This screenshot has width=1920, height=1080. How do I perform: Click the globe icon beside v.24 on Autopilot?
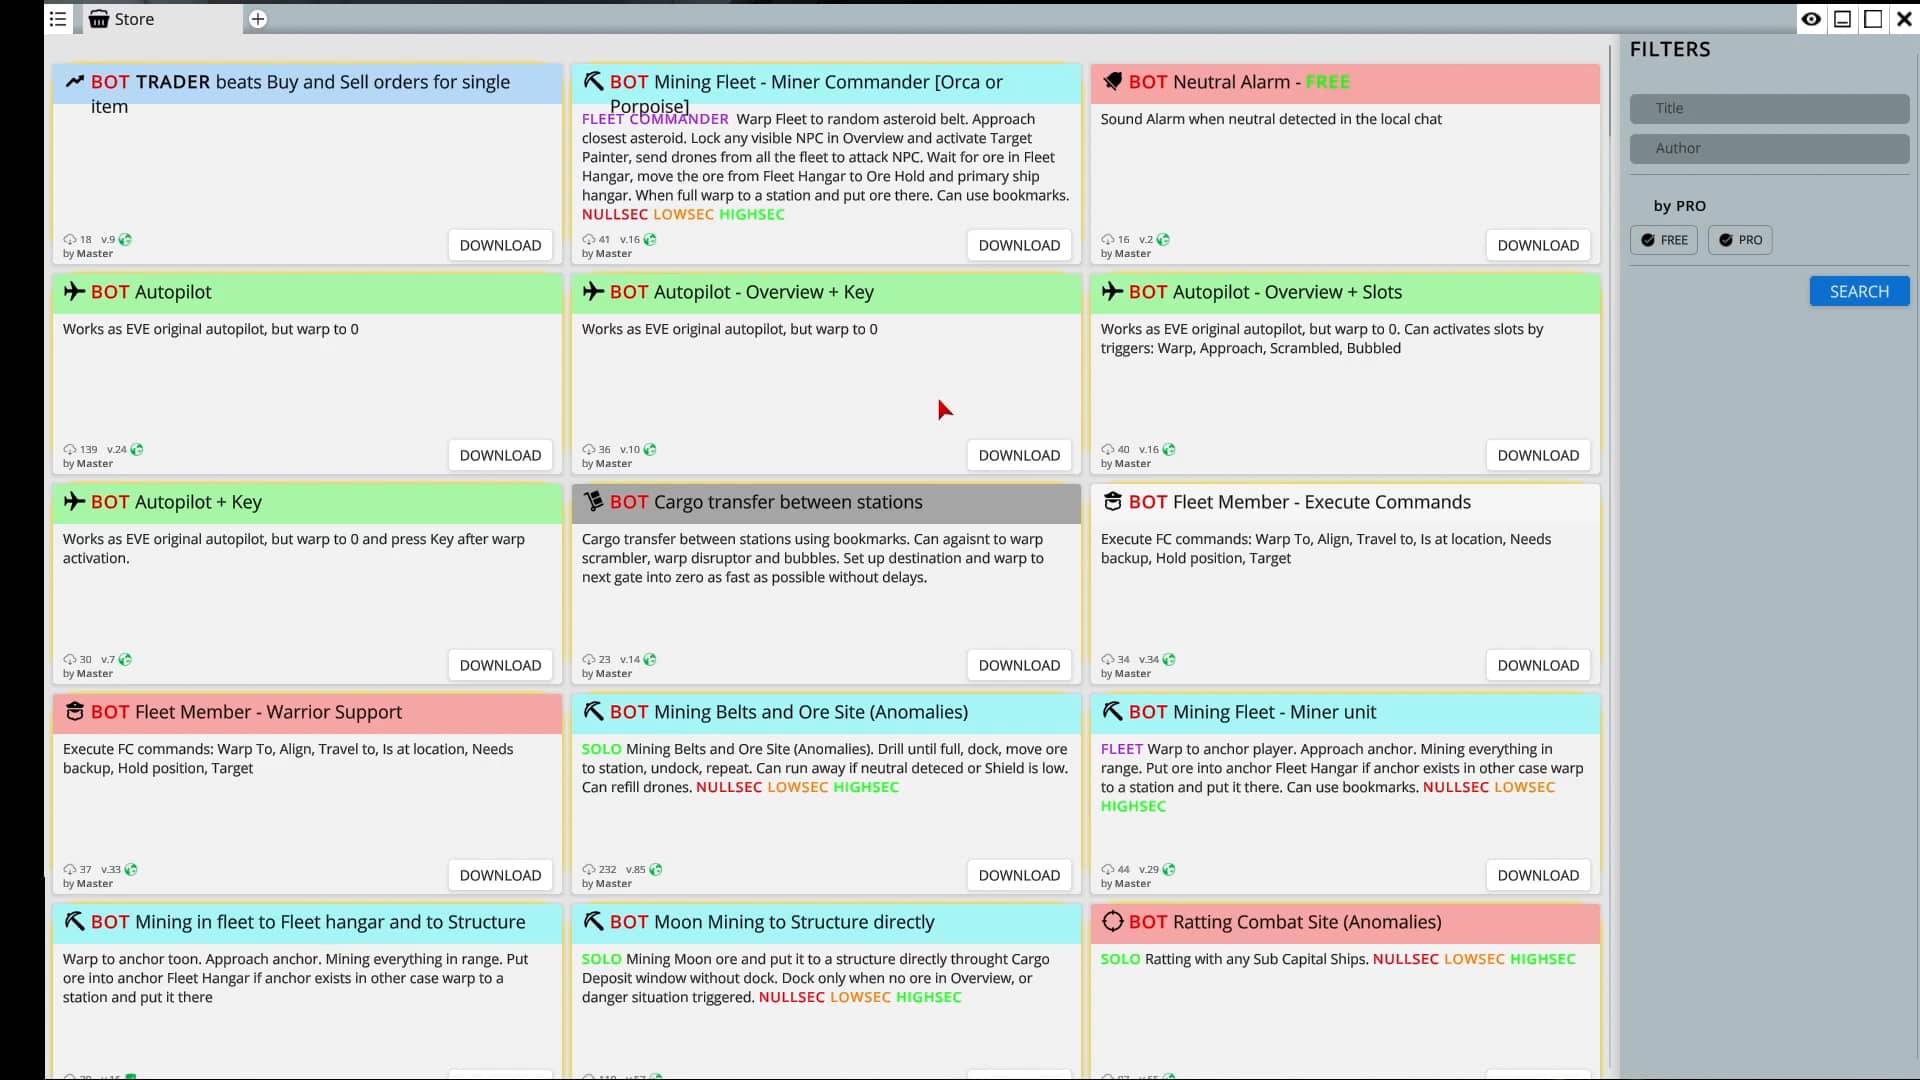pos(137,449)
